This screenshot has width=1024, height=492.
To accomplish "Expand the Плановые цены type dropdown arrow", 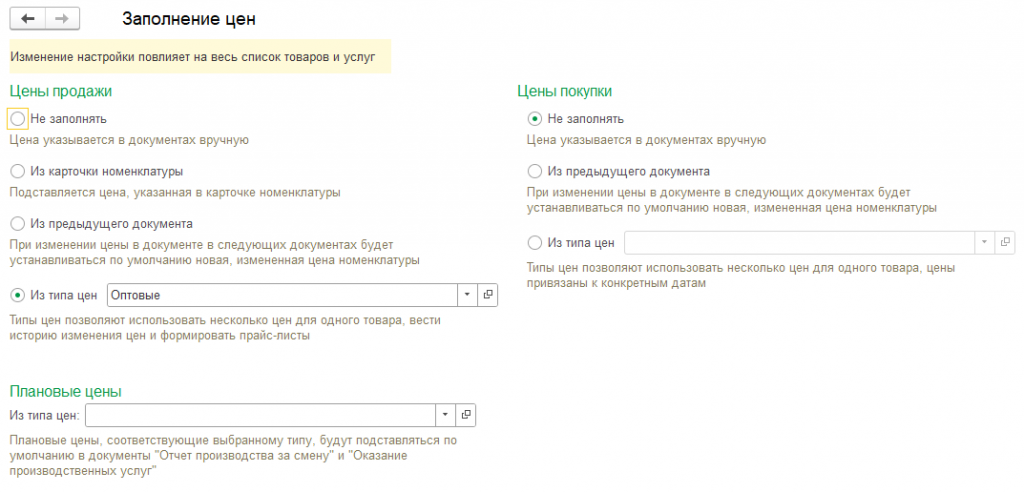I will [x=445, y=415].
